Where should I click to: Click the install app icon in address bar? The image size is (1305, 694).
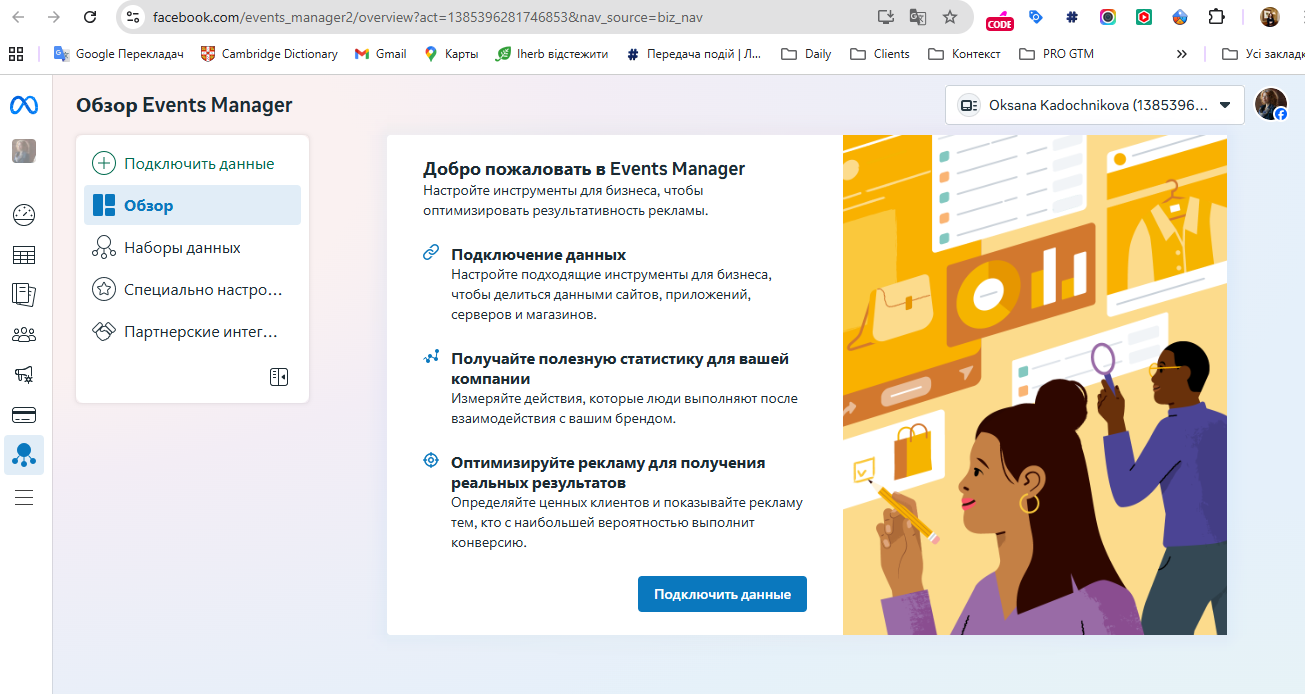point(885,17)
